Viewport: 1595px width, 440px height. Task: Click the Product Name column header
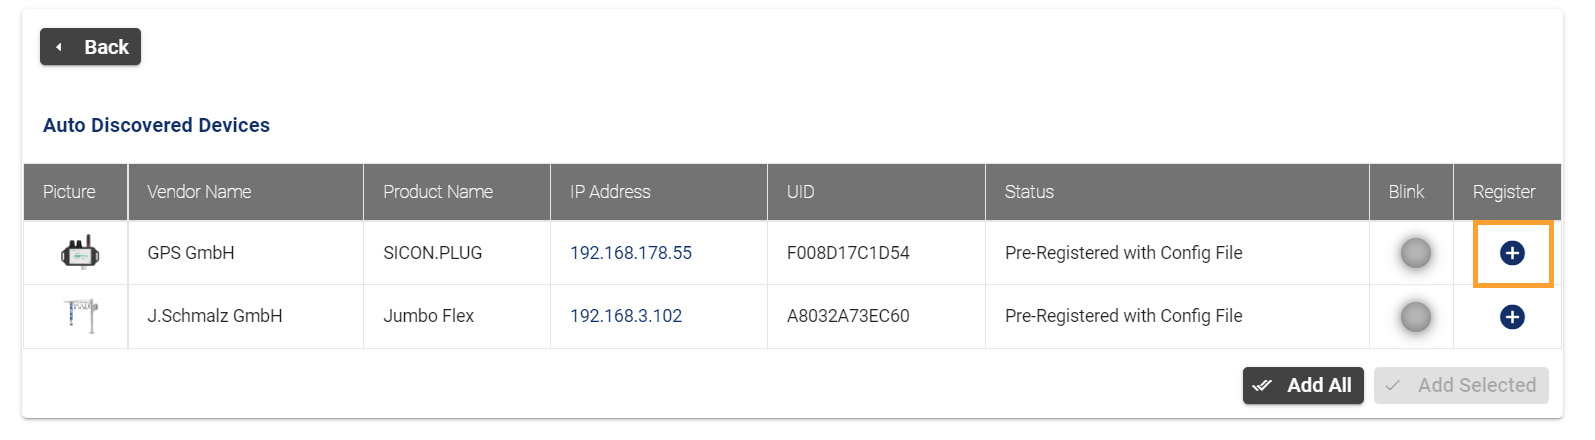click(x=438, y=192)
